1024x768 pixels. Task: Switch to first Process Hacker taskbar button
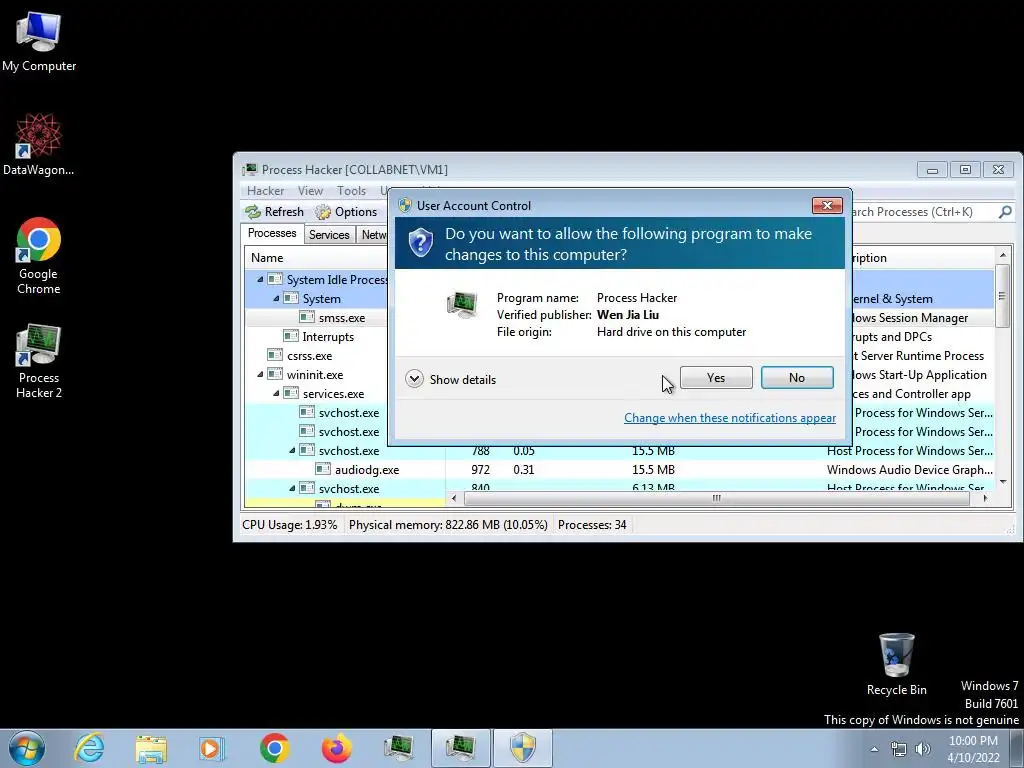[x=398, y=748]
